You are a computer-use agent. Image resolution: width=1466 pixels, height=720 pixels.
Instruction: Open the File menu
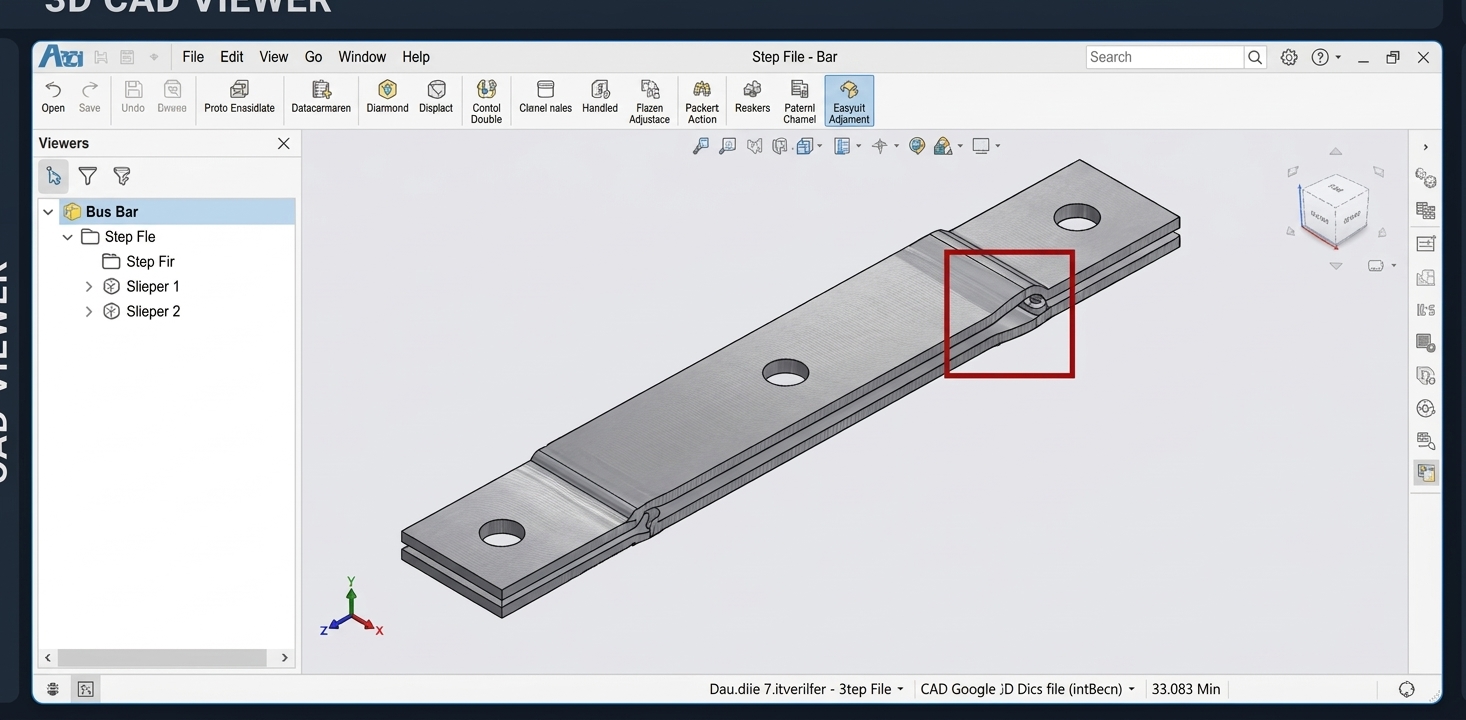pyautogui.click(x=193, y=57)
